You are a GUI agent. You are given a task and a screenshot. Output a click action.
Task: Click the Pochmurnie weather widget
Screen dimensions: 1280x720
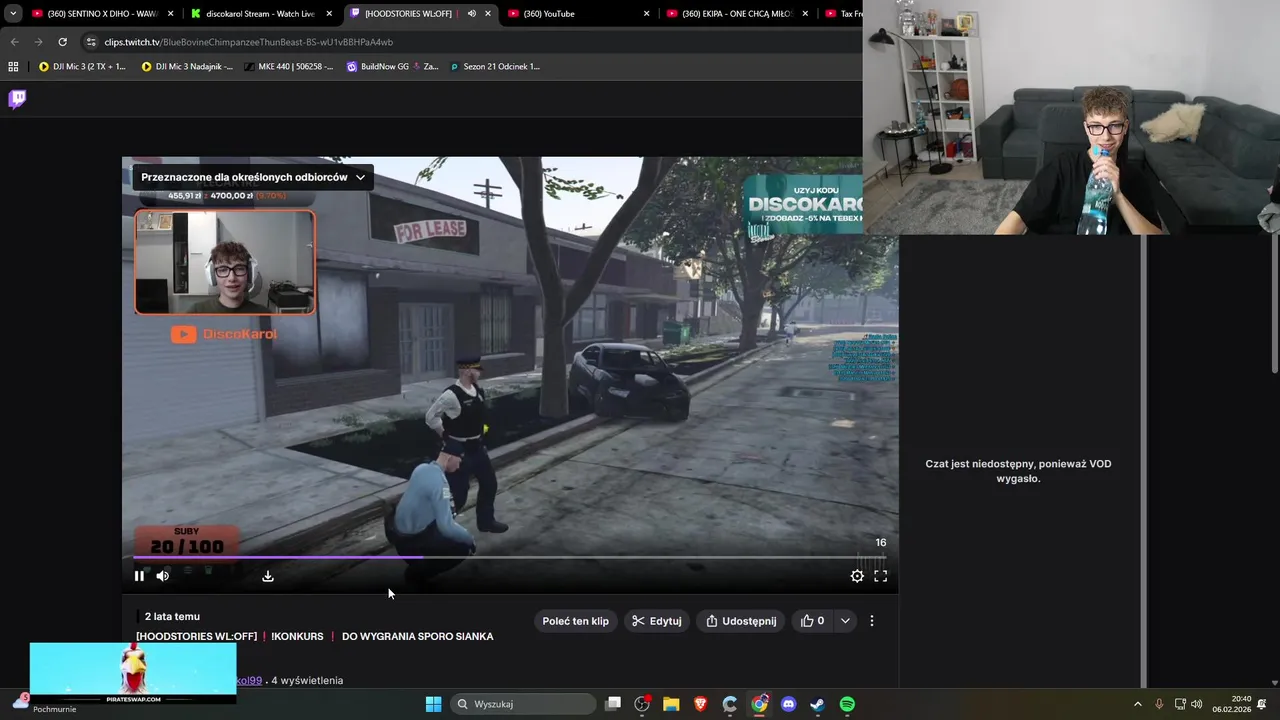pos(44,703)
